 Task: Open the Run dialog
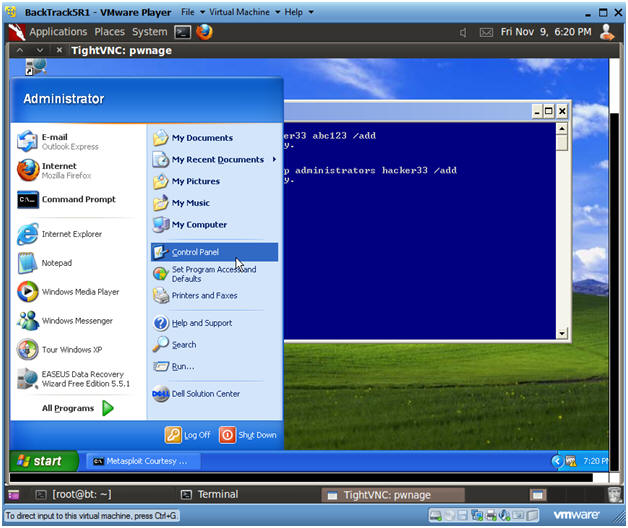coord(173,366)
